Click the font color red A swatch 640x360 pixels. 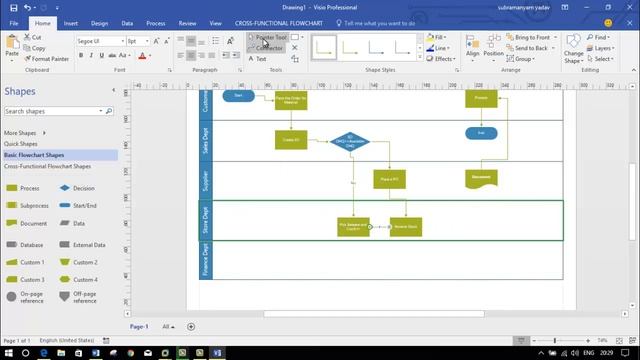142,56
